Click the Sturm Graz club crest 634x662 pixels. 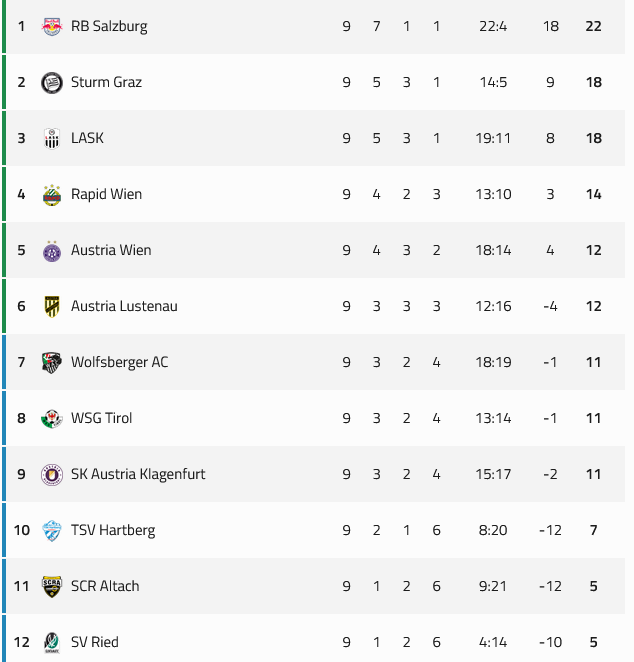coord(52,82)
